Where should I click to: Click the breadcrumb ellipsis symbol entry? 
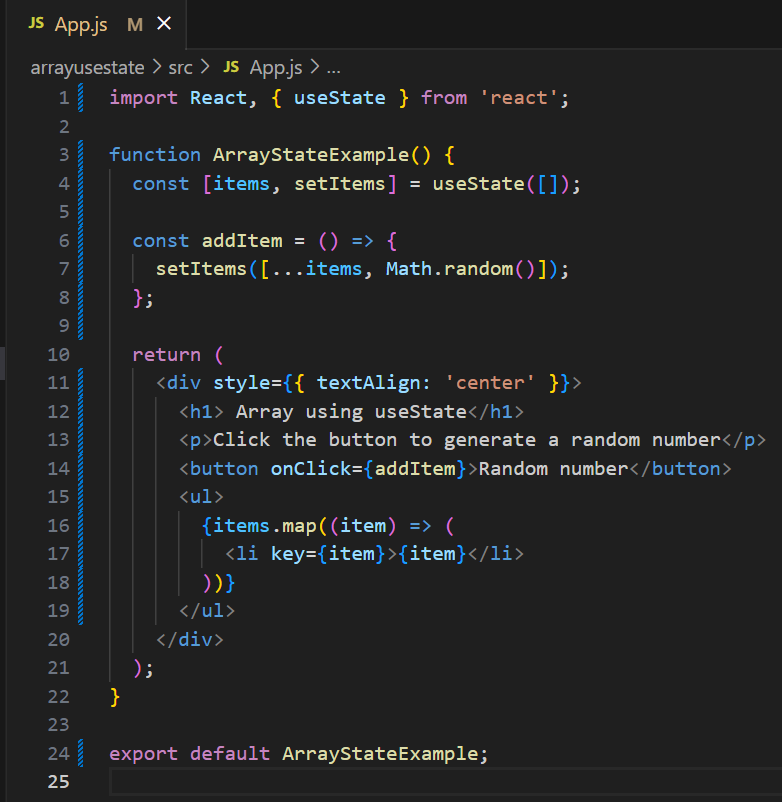point(334,68)
